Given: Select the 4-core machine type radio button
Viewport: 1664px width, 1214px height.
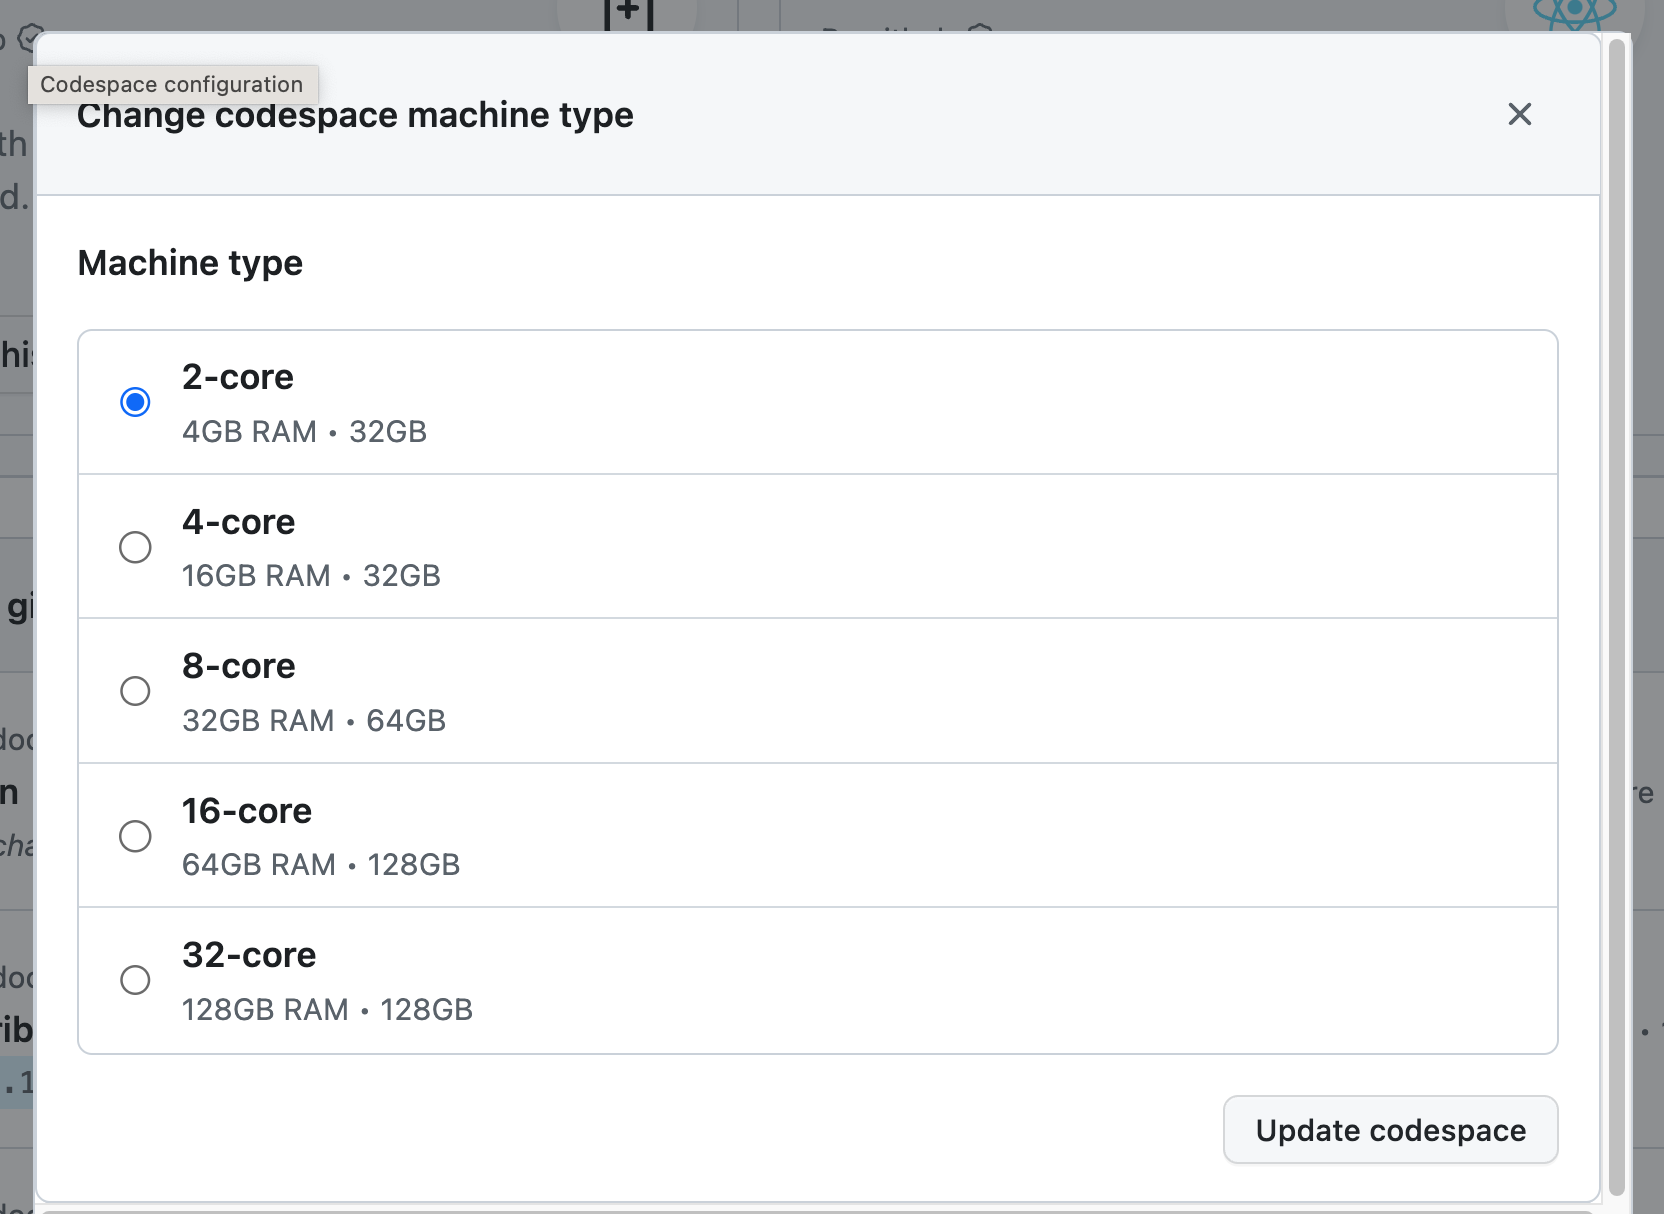Looking at the screenshot, I should [135, 547].
